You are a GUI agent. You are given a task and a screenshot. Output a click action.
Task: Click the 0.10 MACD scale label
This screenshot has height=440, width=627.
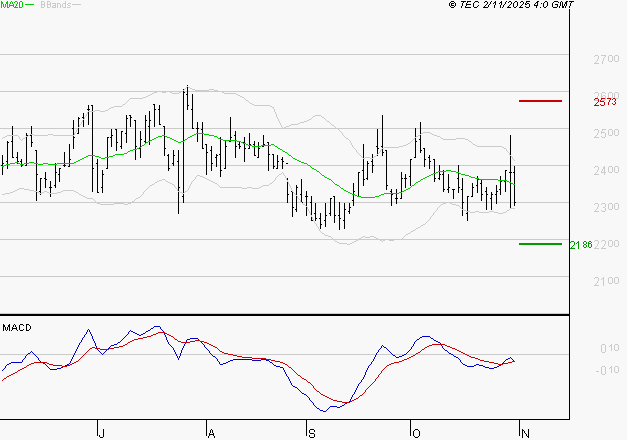tap(610, 348)
